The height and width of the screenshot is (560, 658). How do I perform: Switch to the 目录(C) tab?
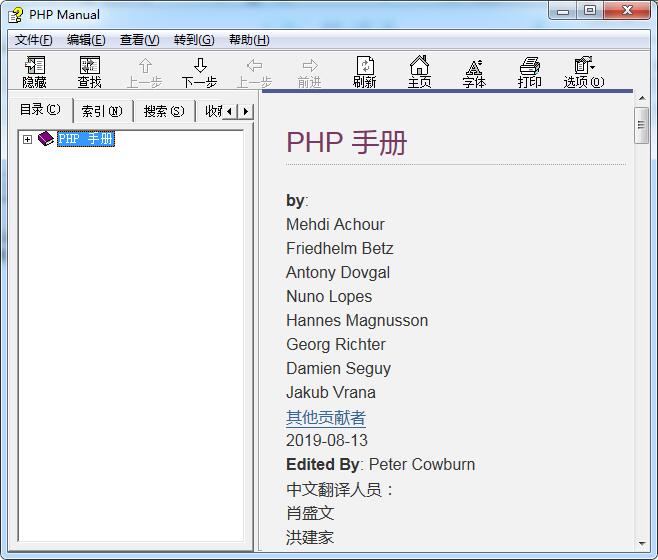coord(40,110)
